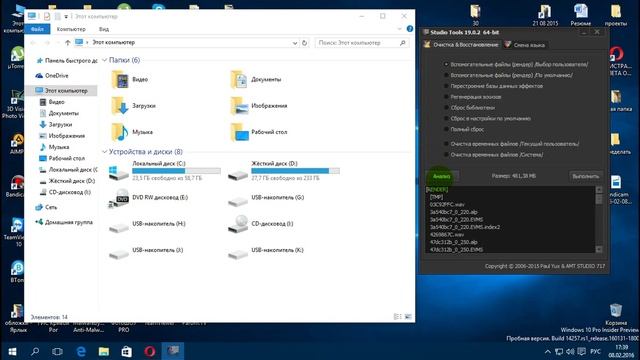This screenshot has height=360, width=640.
Task: Select 03C92FFC.wav in the file list
Action: (447, 204)
